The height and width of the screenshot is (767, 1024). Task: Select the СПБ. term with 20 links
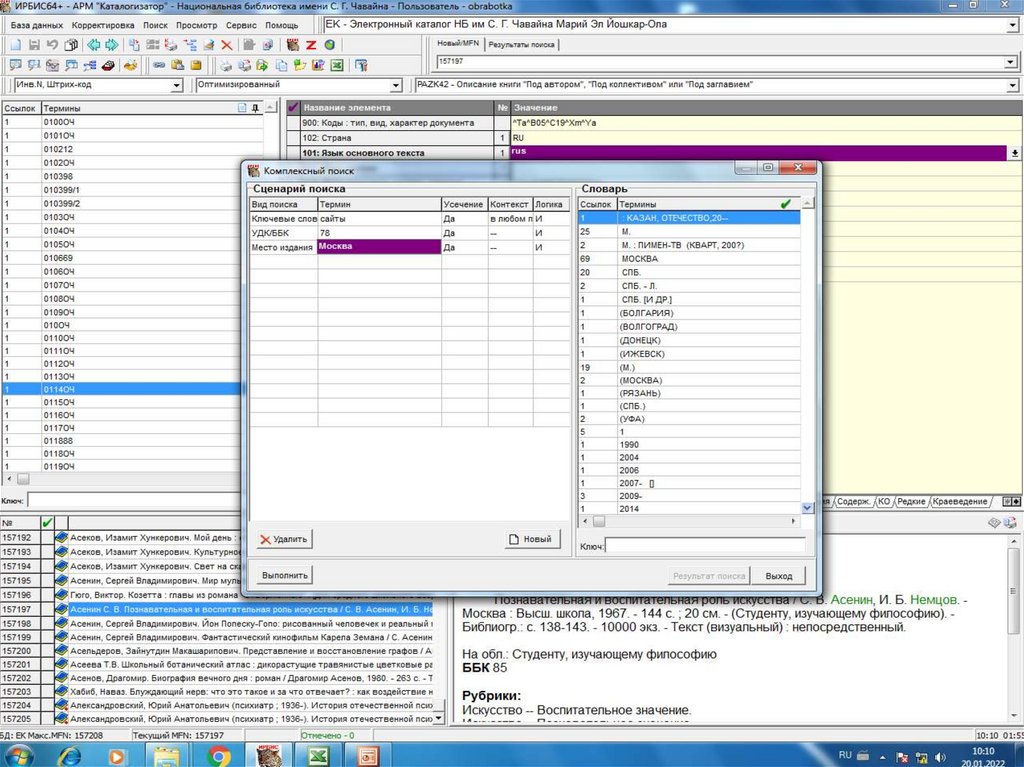click(x=689, y=272)
